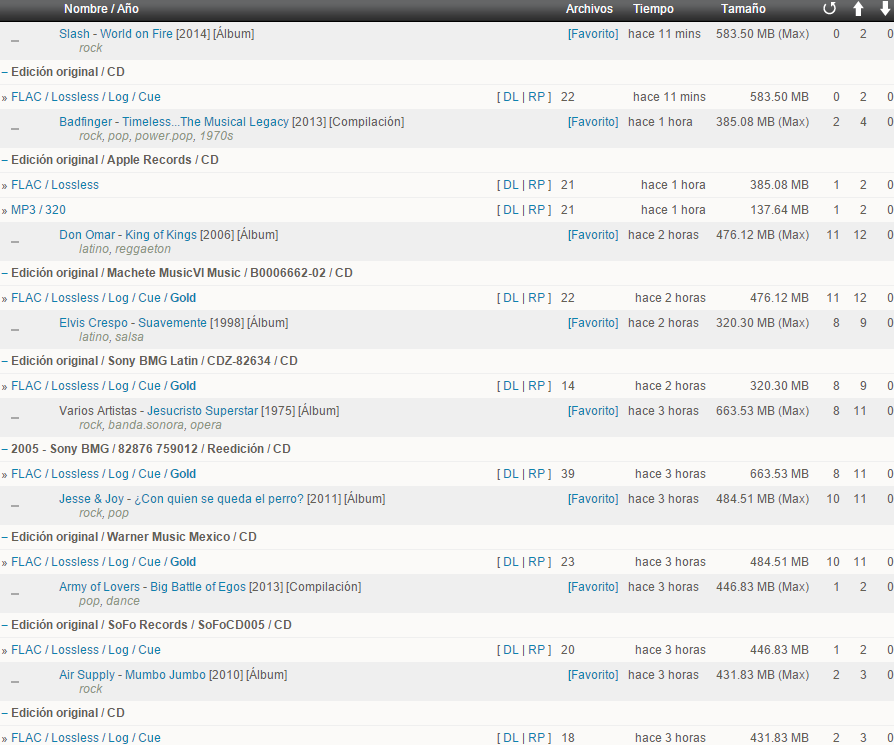Click the » chevron beside the MP3/320 entry

6,209
